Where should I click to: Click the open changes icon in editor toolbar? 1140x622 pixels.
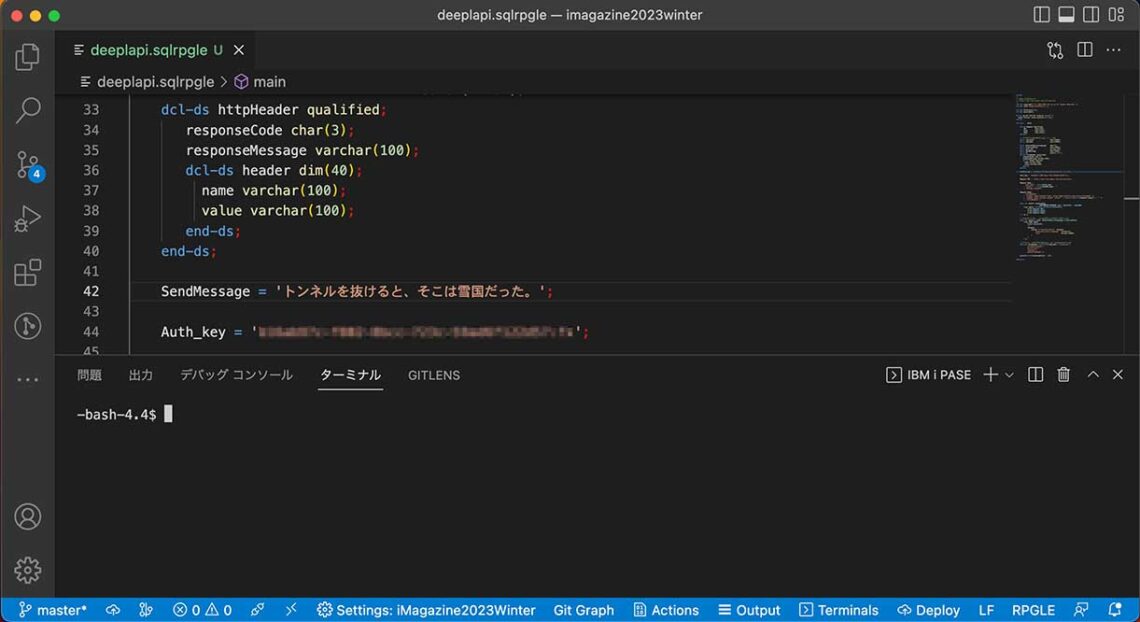click(x=1055, y=50)
